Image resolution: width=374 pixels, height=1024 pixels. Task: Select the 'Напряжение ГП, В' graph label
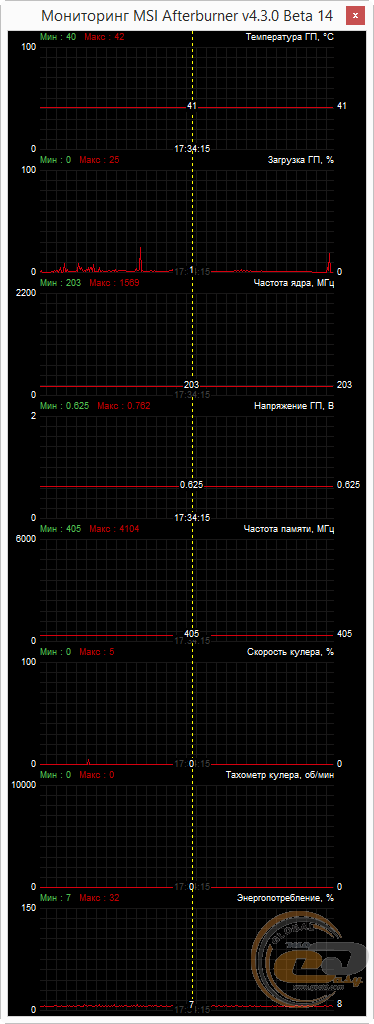coord(294,406)
